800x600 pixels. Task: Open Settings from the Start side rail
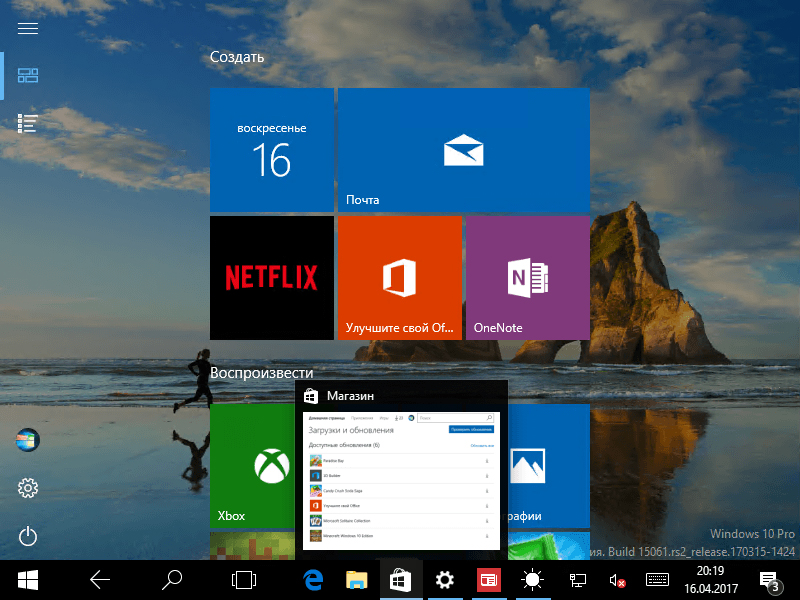pyautogui.click(x=28, y=488)
